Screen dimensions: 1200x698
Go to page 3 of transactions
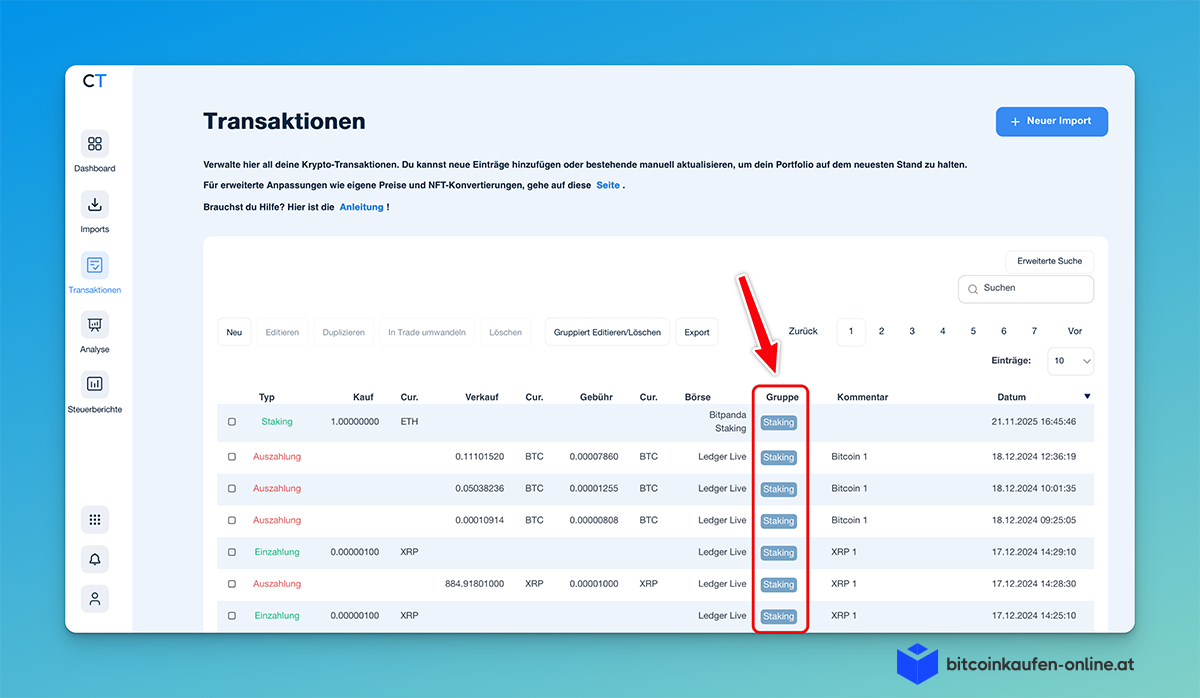(912, 332)
